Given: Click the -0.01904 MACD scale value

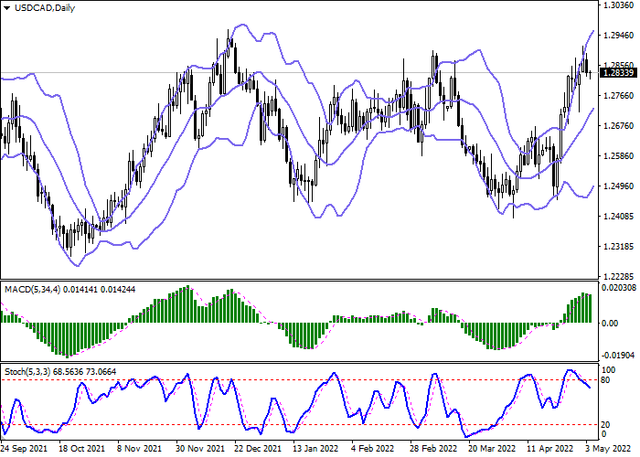Looking at the screenshot, I should tap(615, 355).
